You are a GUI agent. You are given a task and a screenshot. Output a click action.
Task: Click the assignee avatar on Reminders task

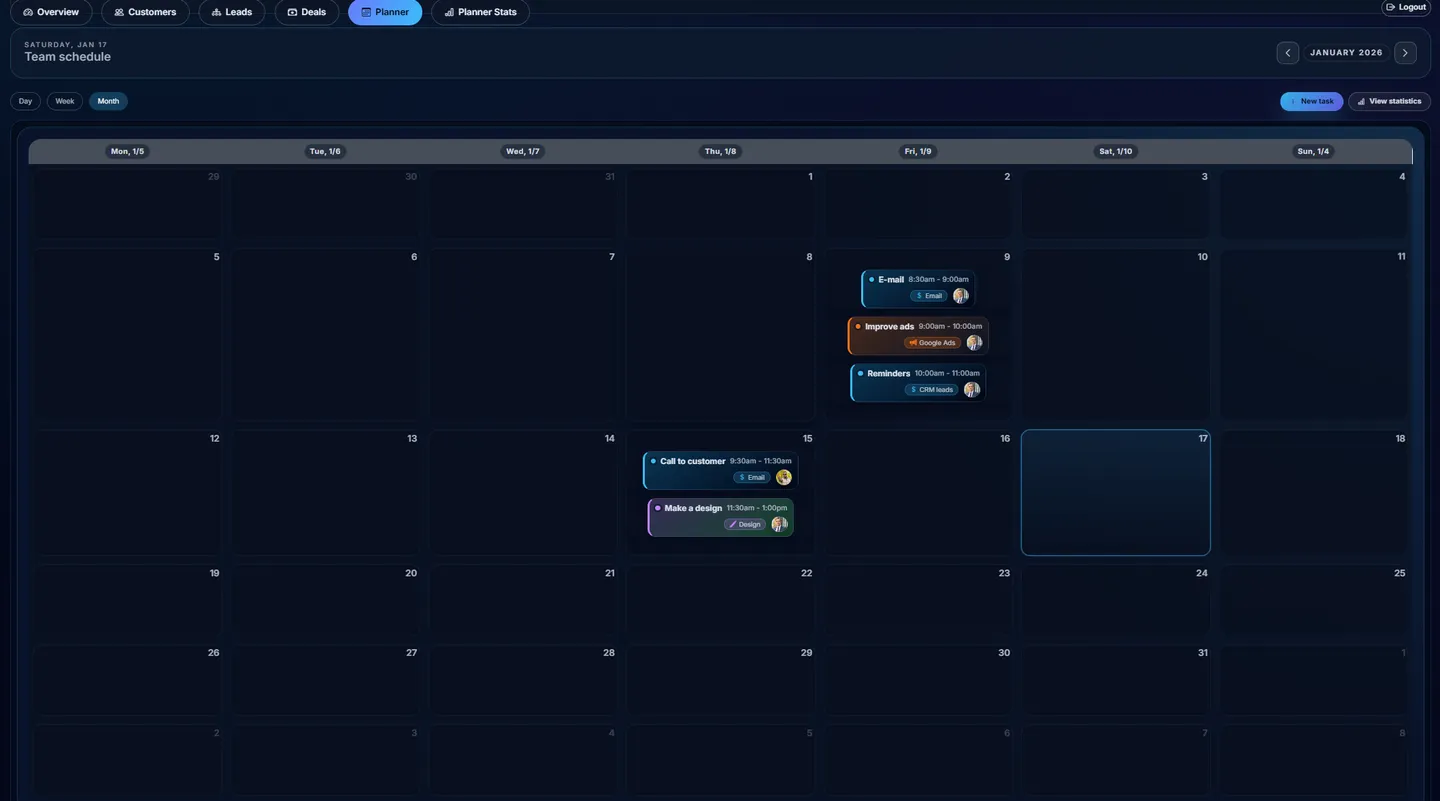point(972,390)
